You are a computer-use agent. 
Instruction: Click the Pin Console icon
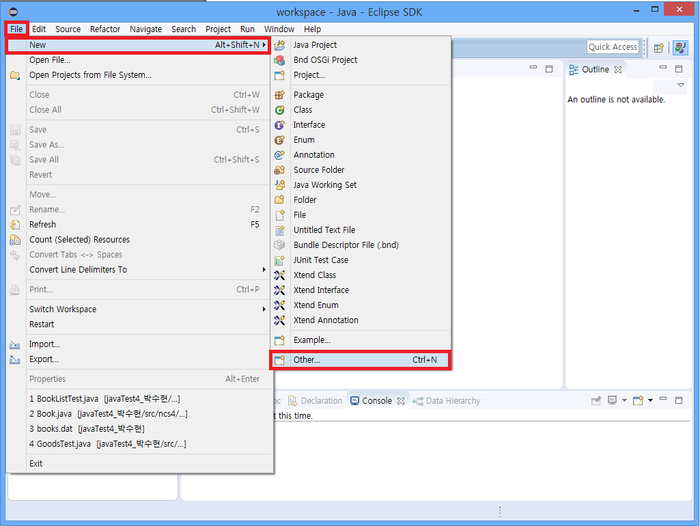tap(596, 401)
